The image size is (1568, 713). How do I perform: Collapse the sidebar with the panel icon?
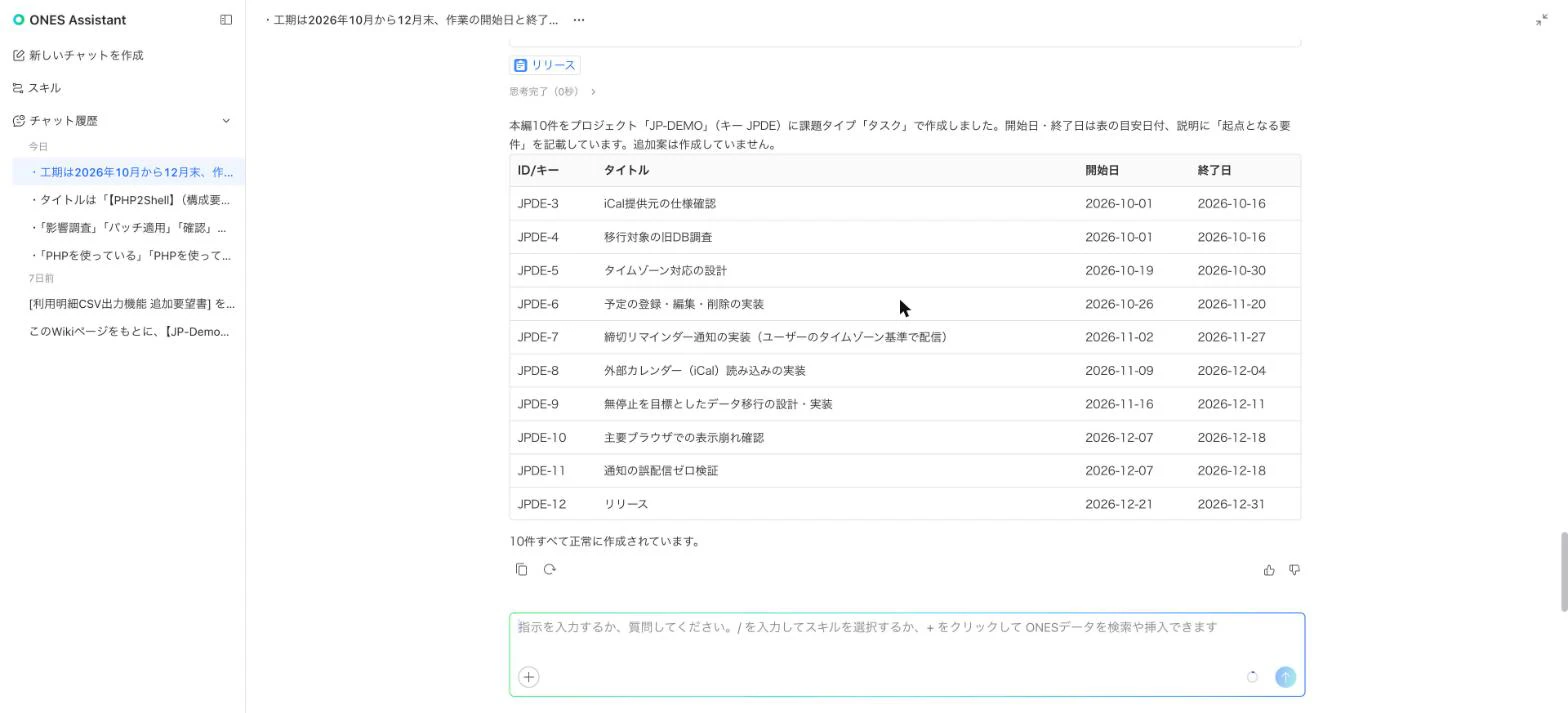(x=226, y=20)
